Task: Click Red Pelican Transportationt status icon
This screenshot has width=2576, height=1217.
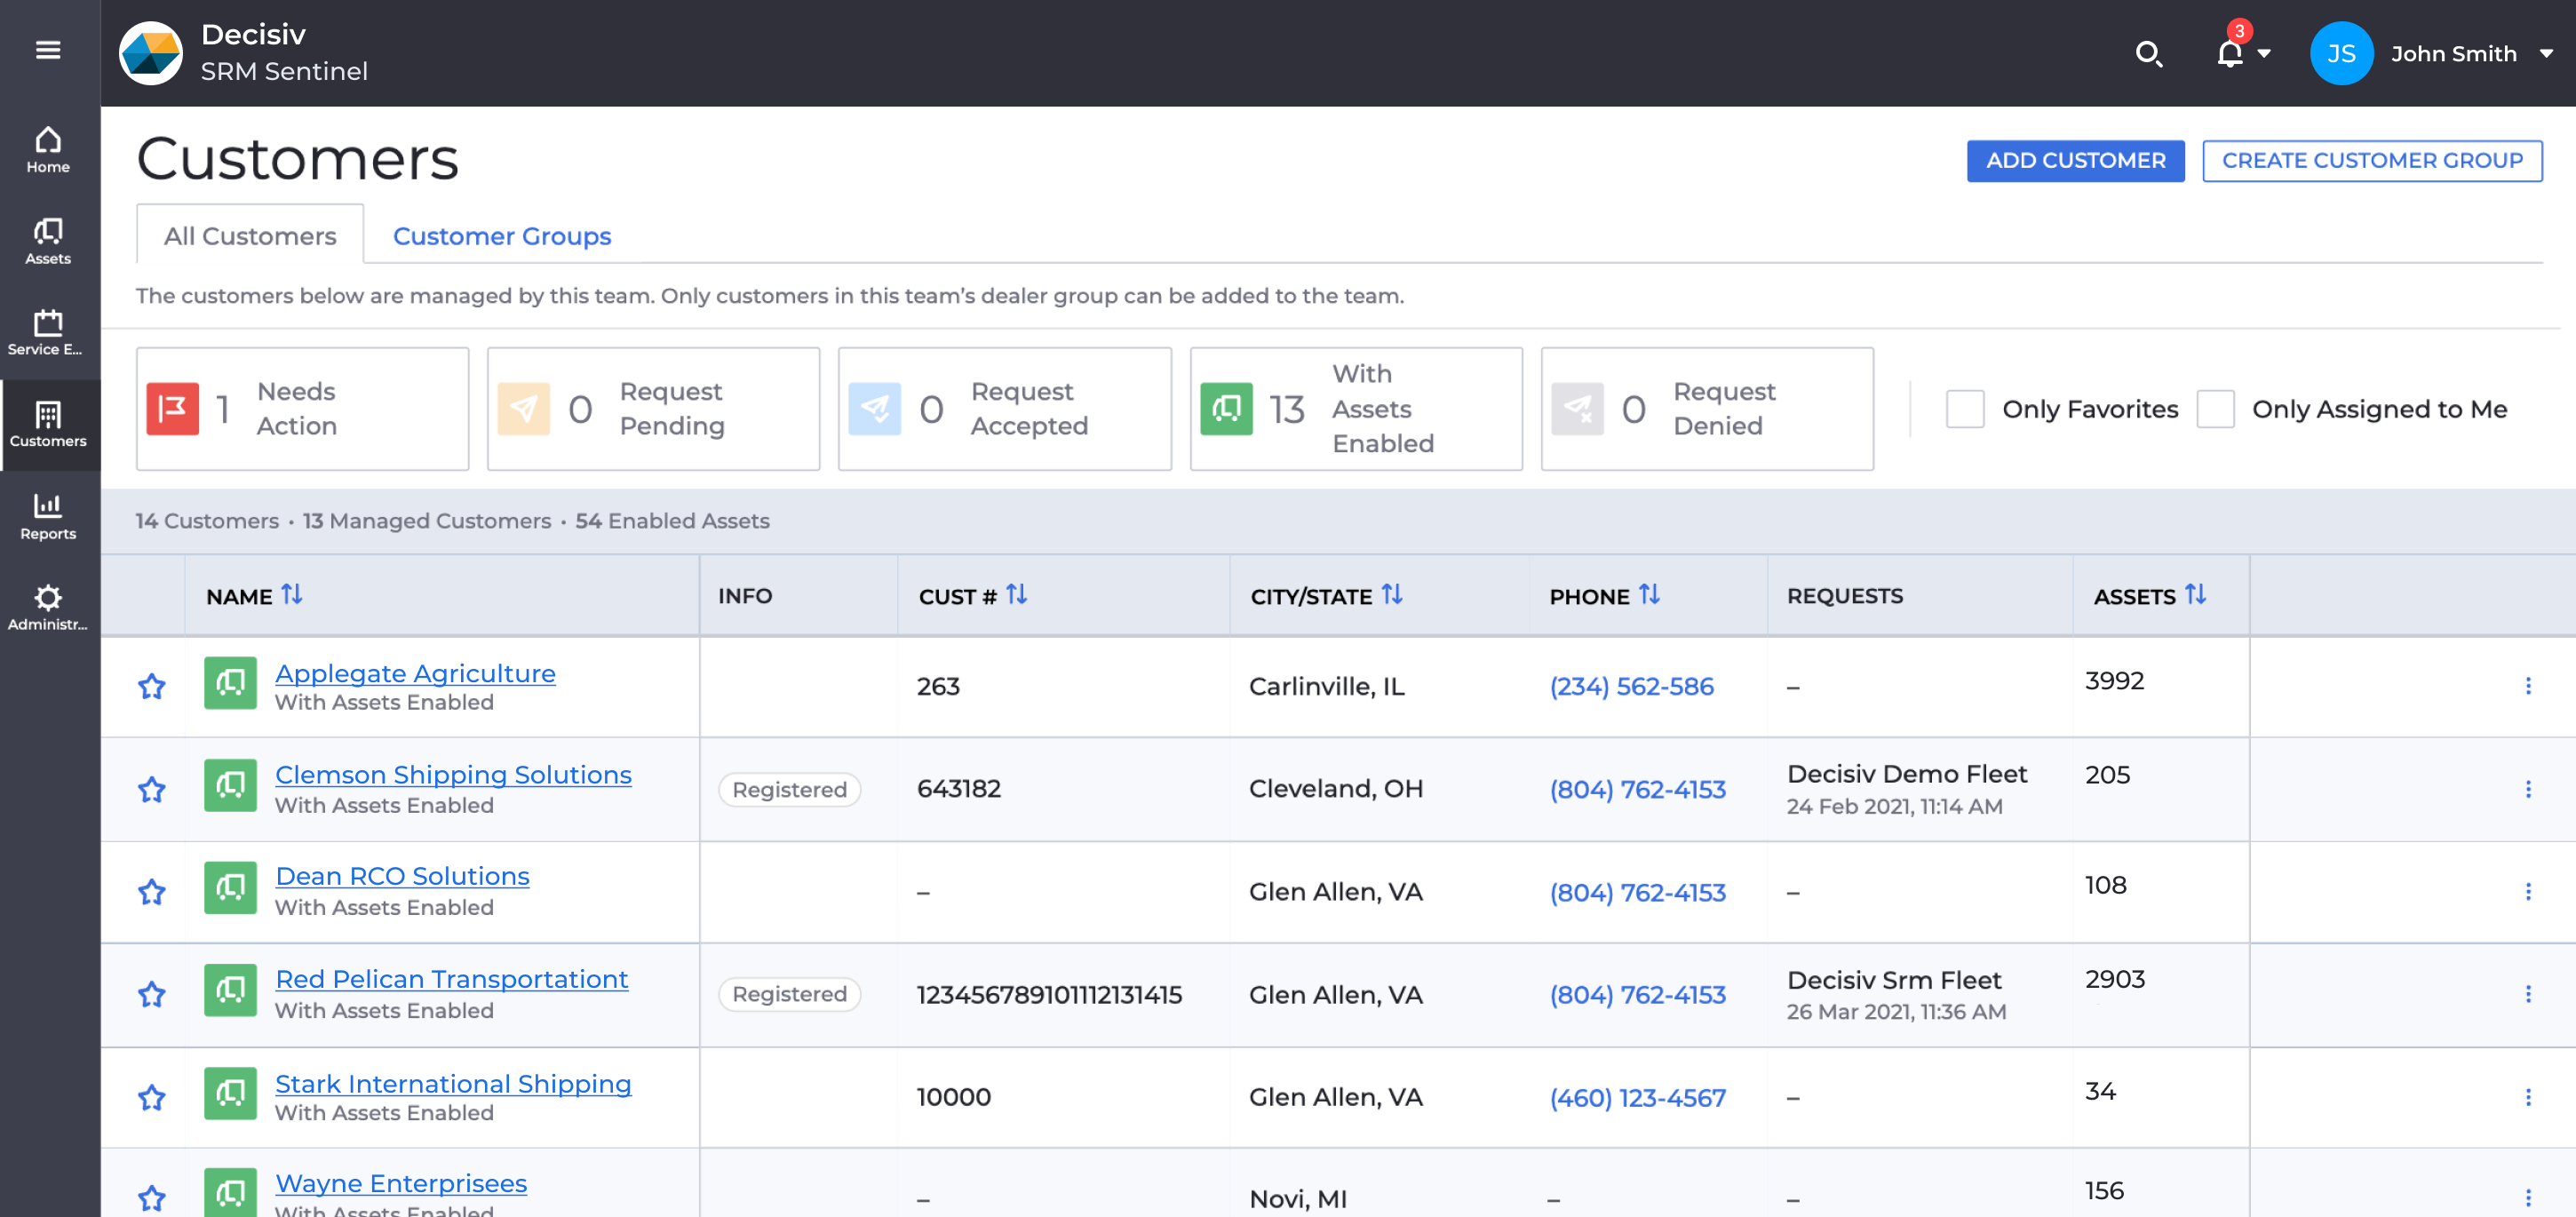Action: pos(230,990)
